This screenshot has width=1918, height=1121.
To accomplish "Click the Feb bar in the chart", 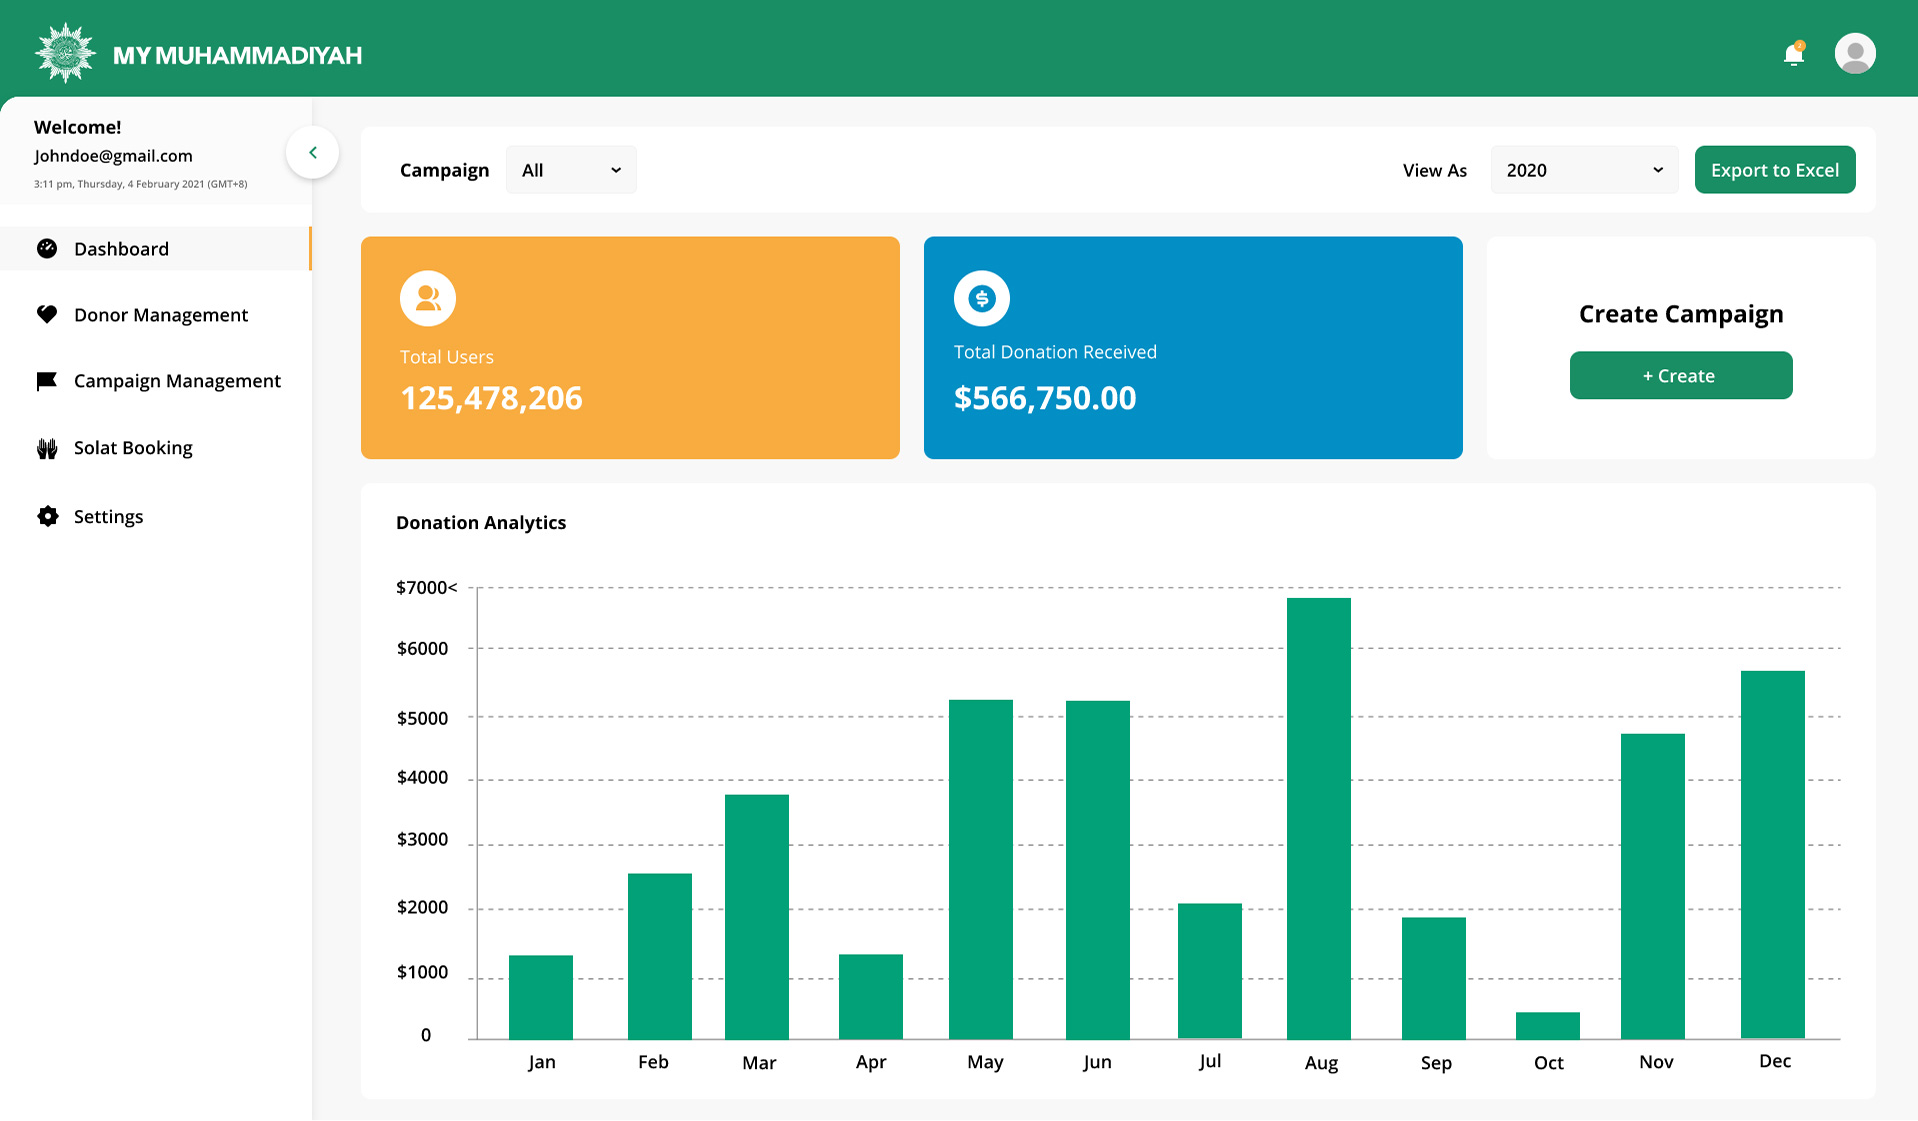I will (660, 956).
